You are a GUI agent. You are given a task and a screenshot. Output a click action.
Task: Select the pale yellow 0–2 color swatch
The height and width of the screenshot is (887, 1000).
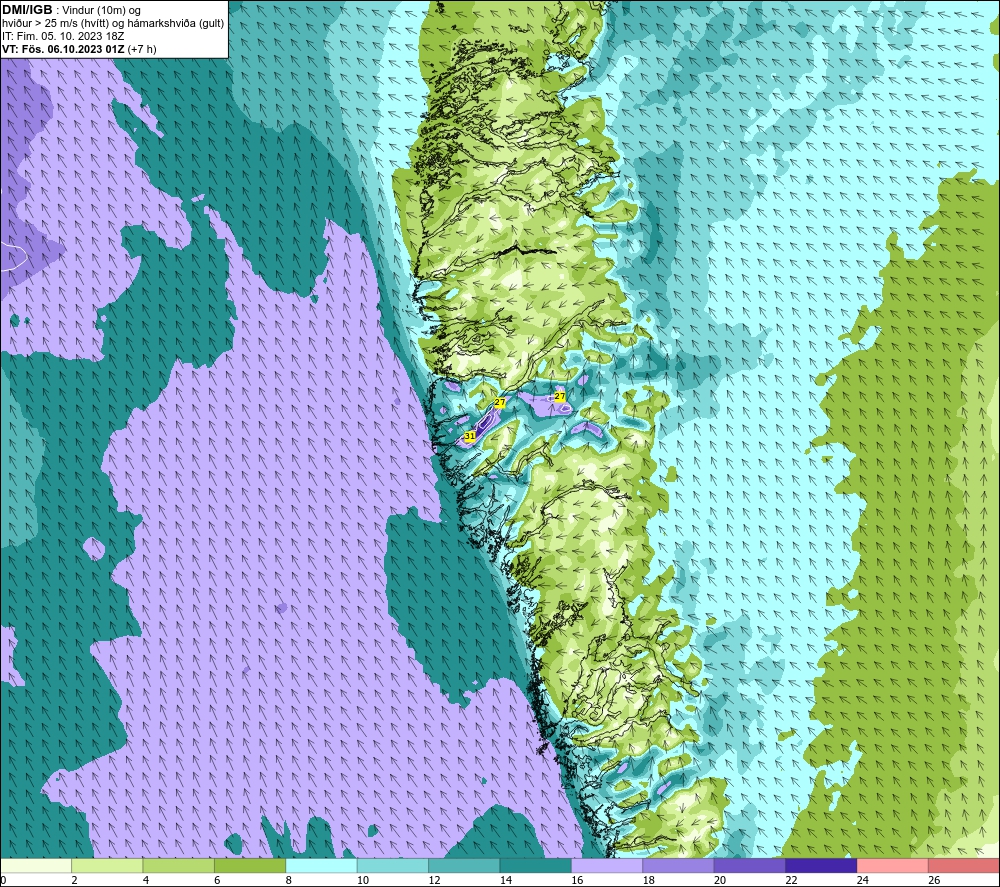pyautogui.click(x=36, y=865)
